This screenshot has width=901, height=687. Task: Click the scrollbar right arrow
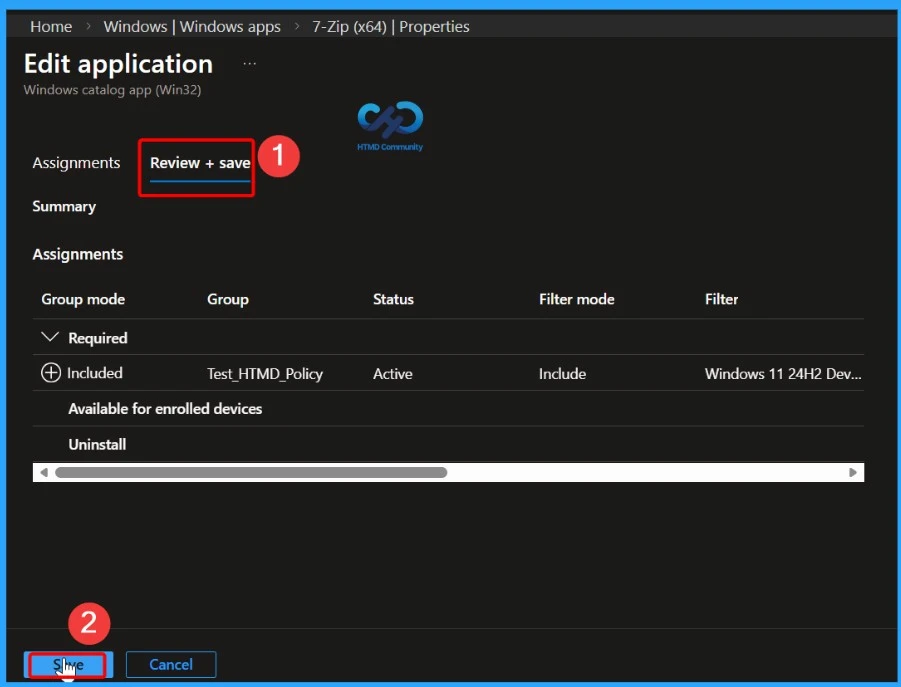(853, 472)
